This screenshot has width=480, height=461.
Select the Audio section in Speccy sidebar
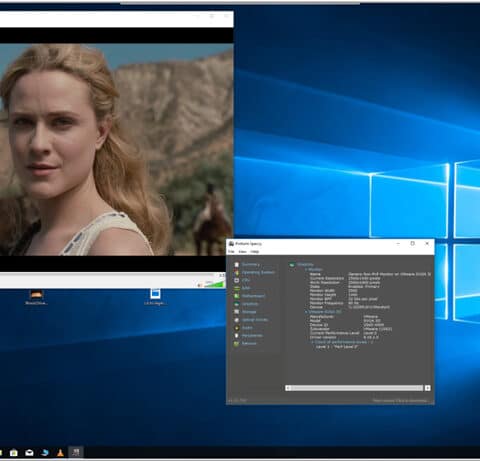point(243,328)
